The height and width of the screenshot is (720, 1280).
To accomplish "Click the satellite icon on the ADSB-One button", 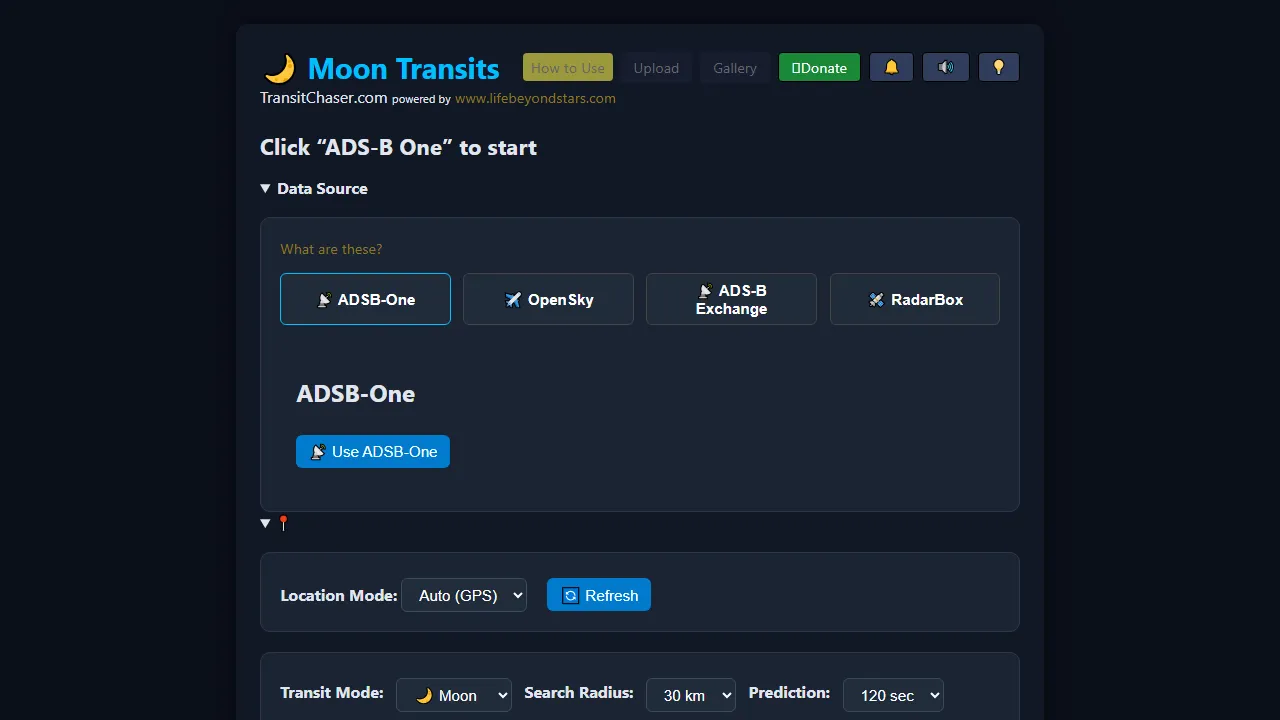I will [323, 299].
